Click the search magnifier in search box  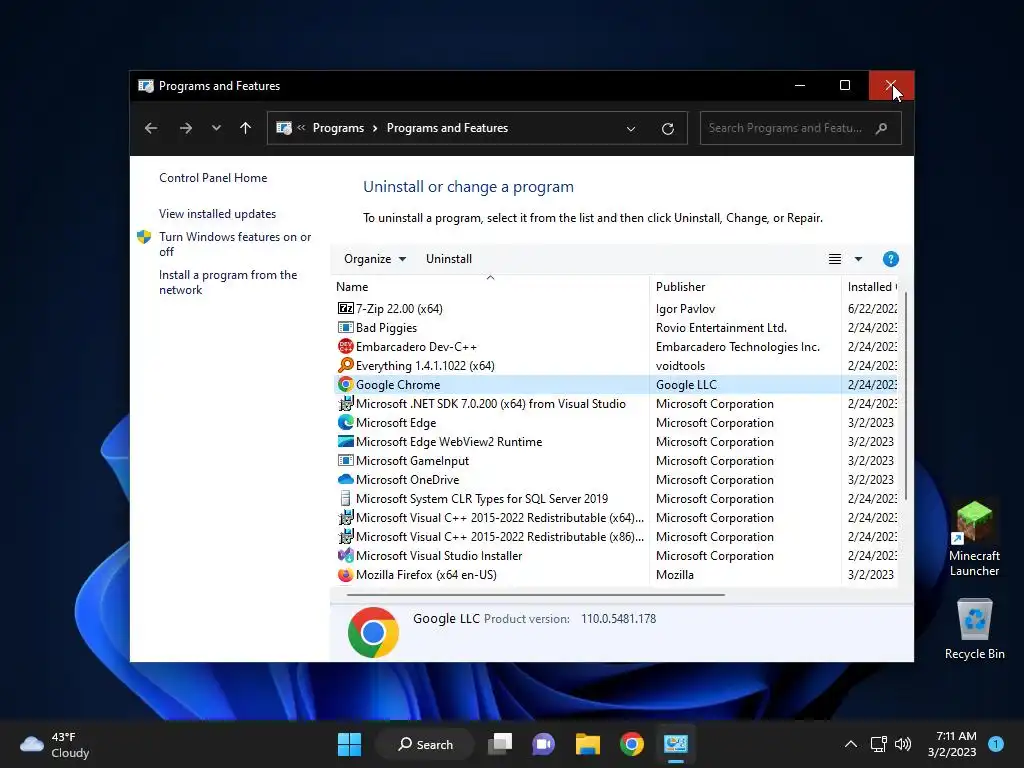881,128
